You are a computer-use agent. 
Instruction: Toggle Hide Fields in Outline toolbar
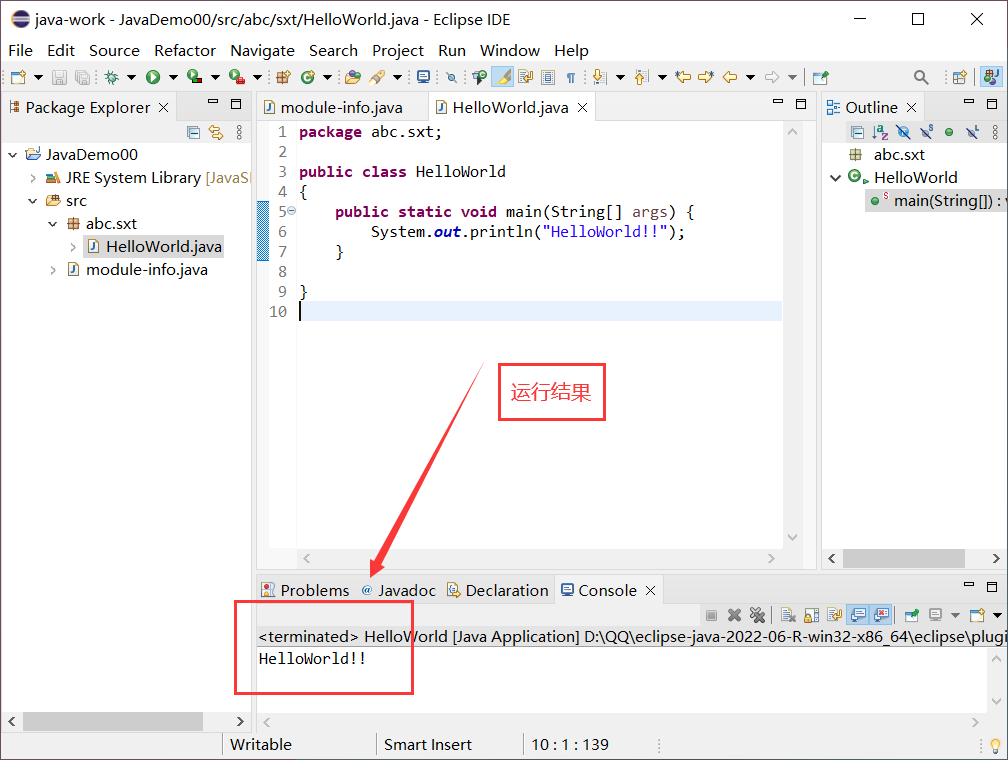tap(903, 132)
